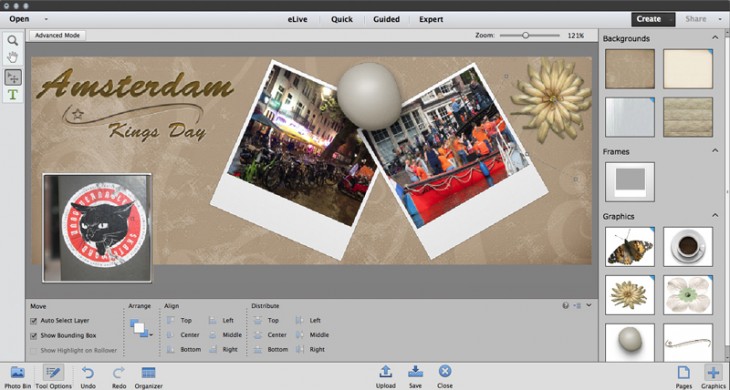The height and width of the screenshot is (390, 730).
Task: Select the black cat sticker photo
Action: 97,228
